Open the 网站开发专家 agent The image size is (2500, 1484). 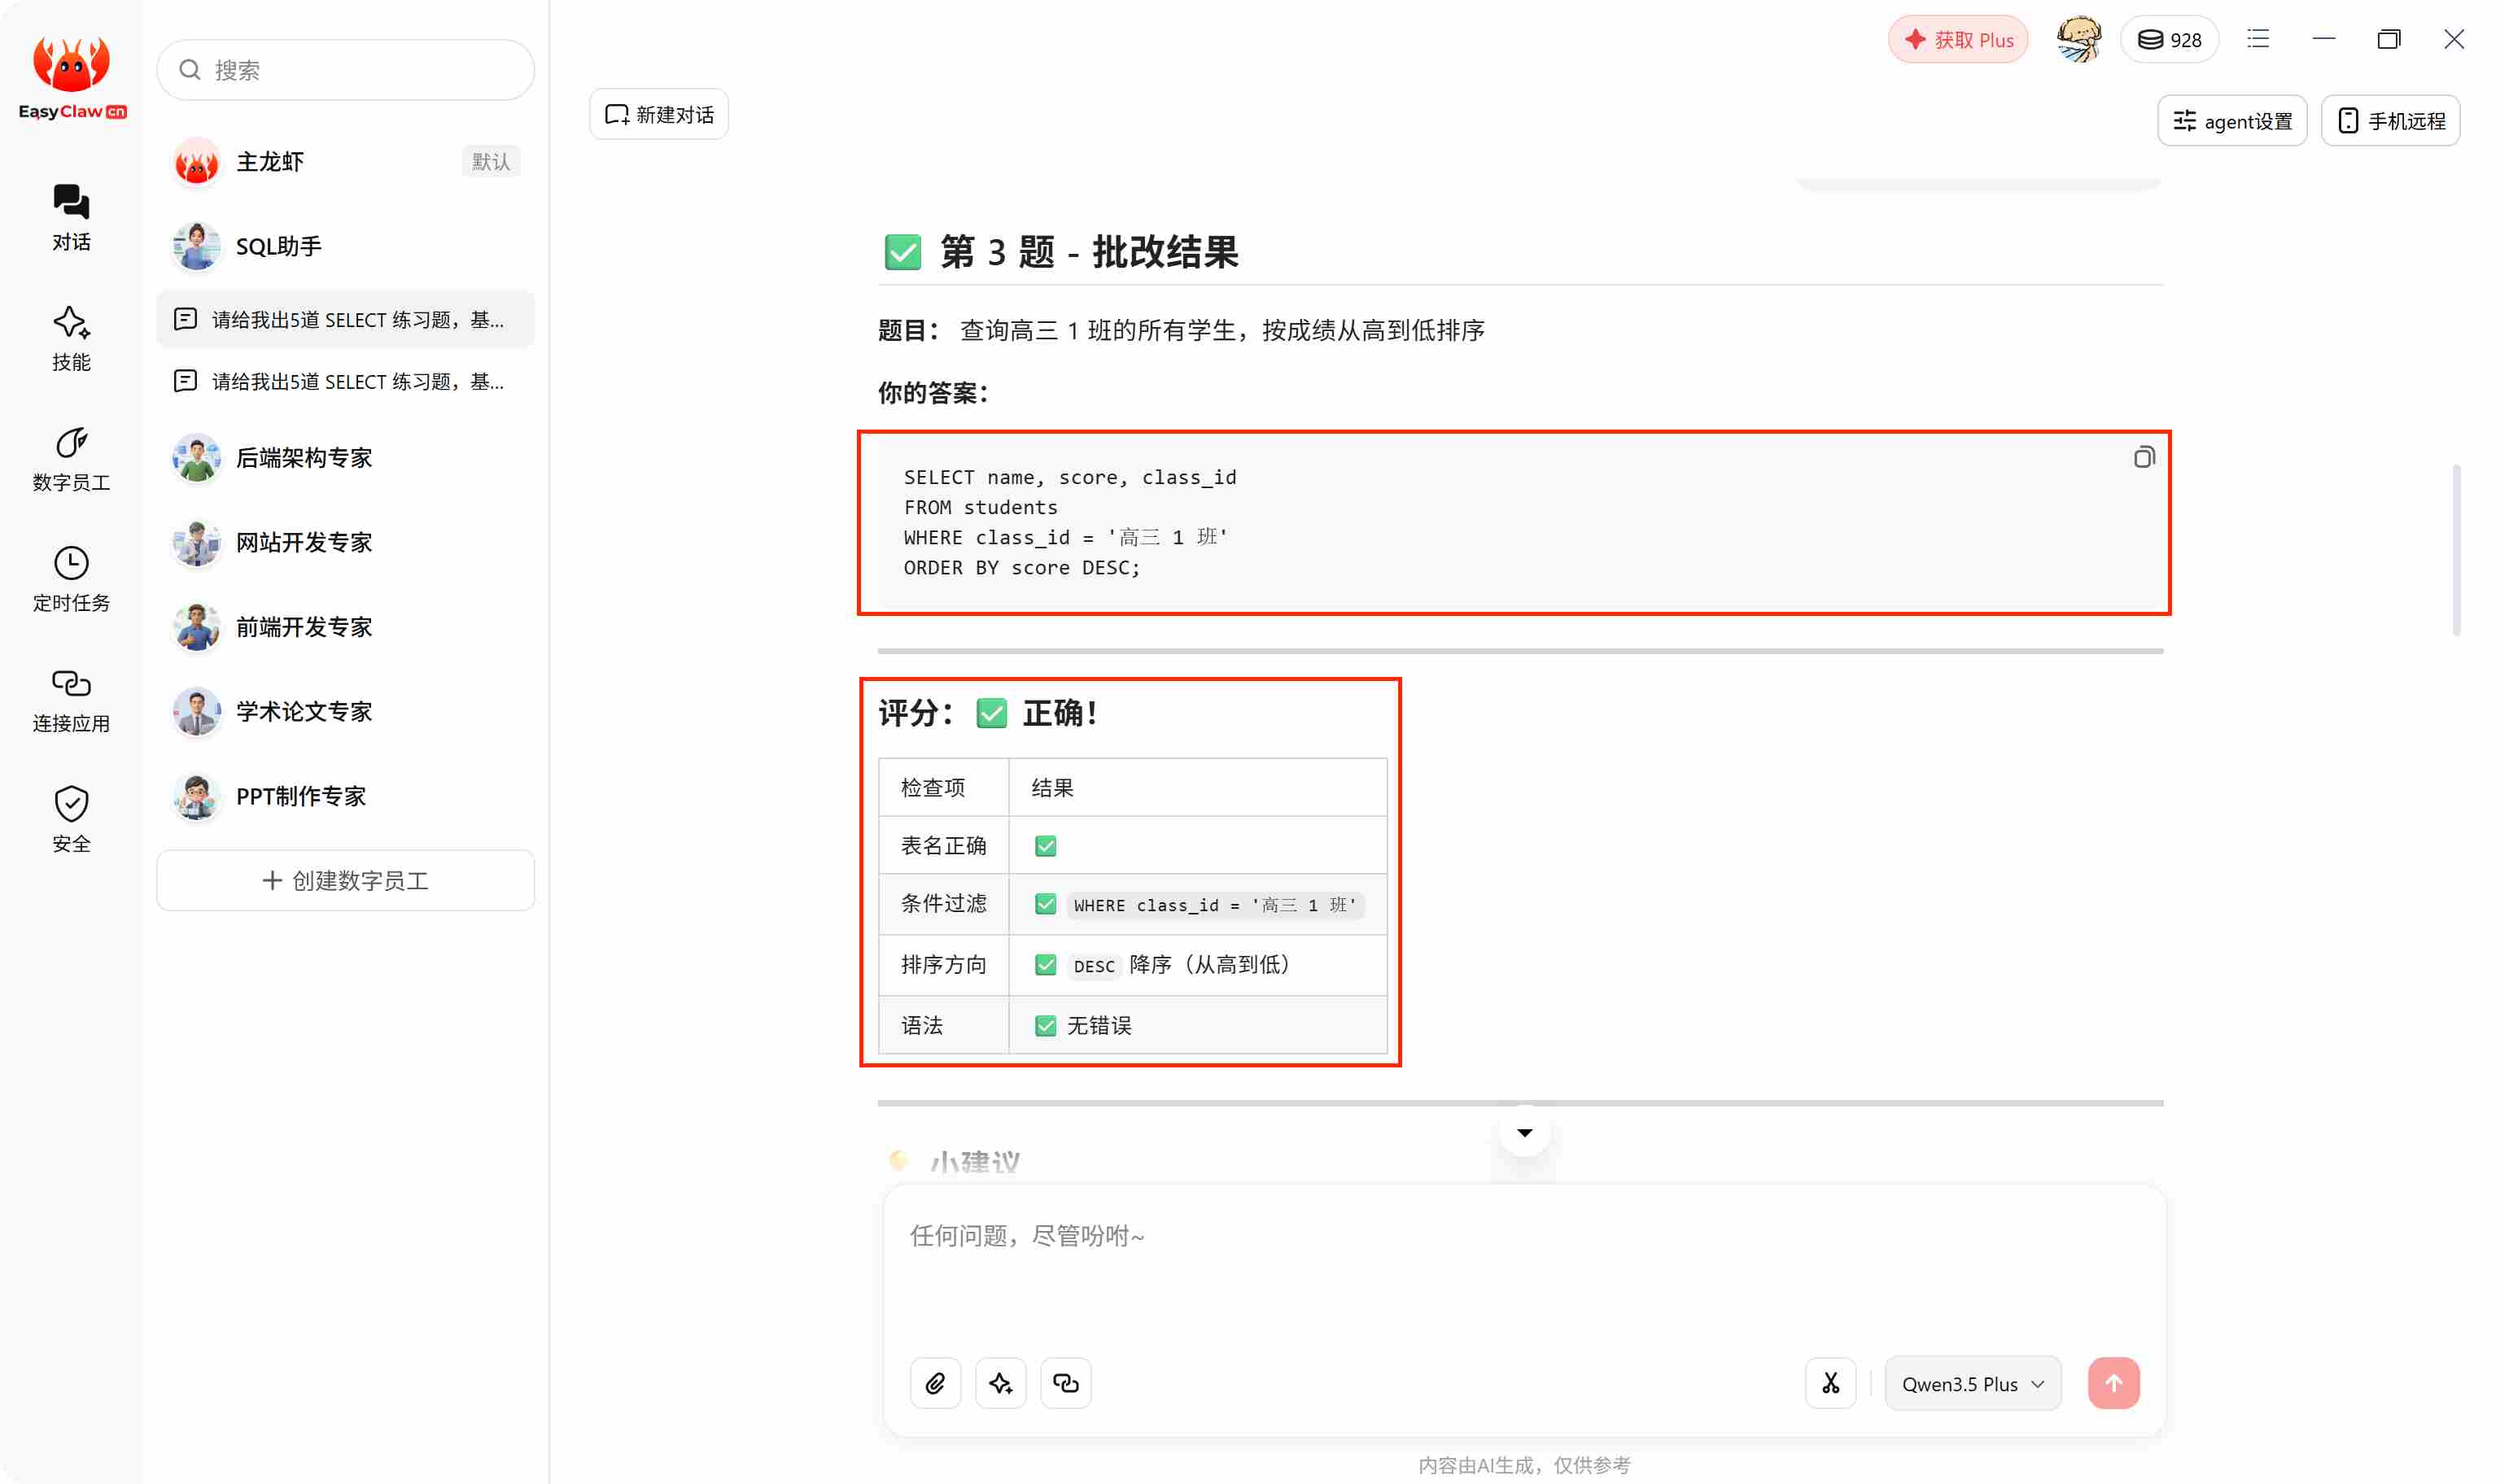(x=345, y=542)
